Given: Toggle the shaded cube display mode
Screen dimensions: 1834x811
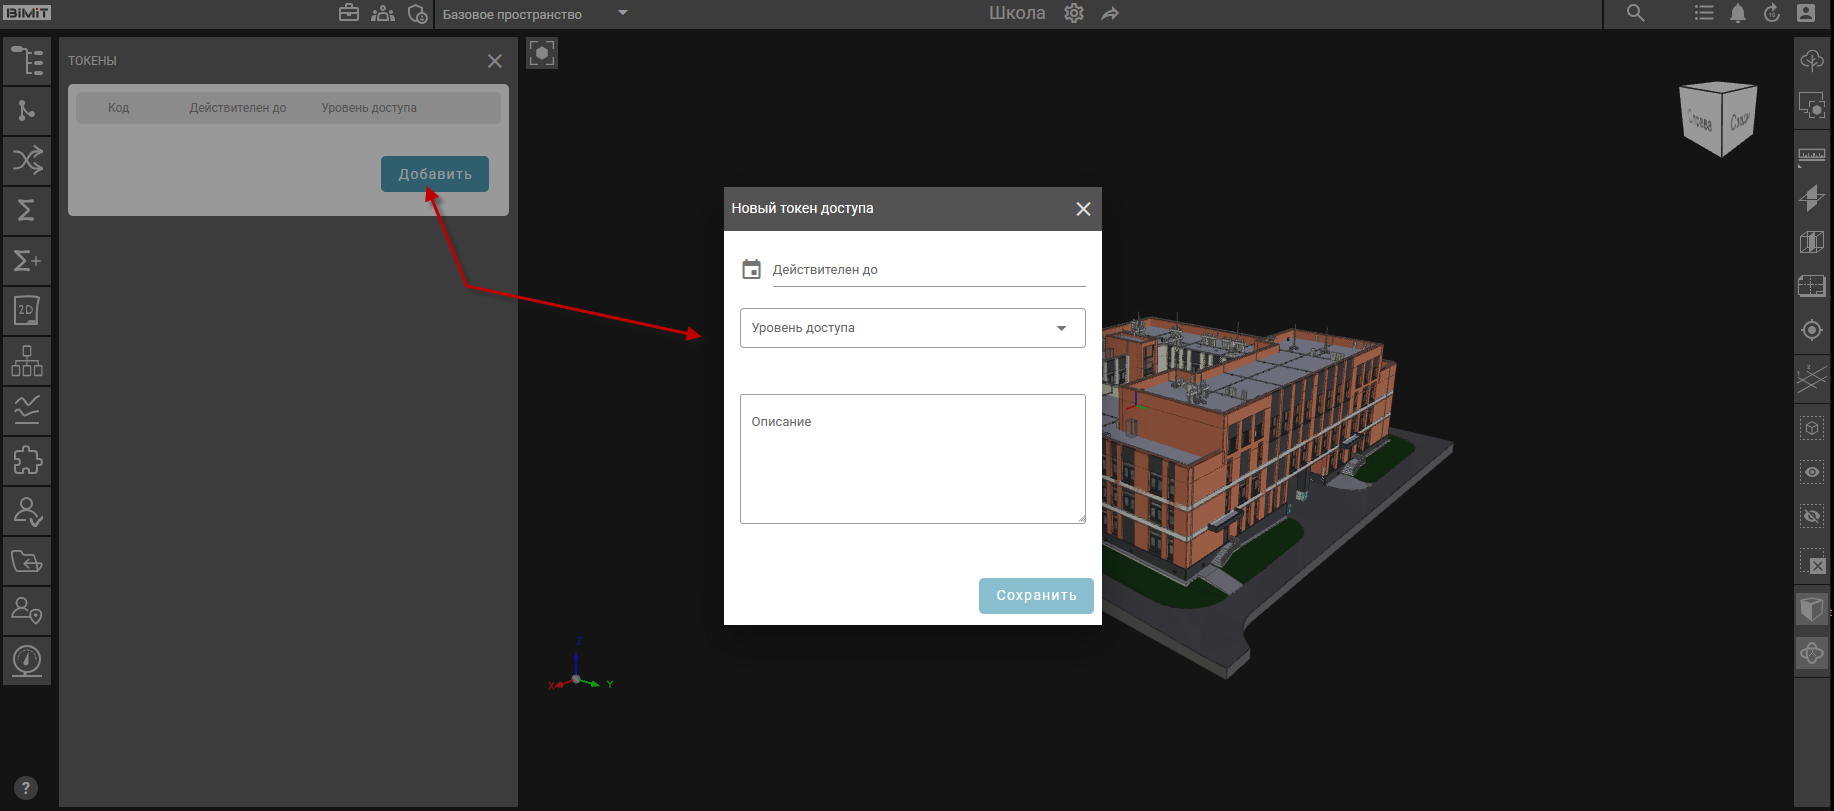Looking at the screenshot, I should click(x=1811, y=608).
